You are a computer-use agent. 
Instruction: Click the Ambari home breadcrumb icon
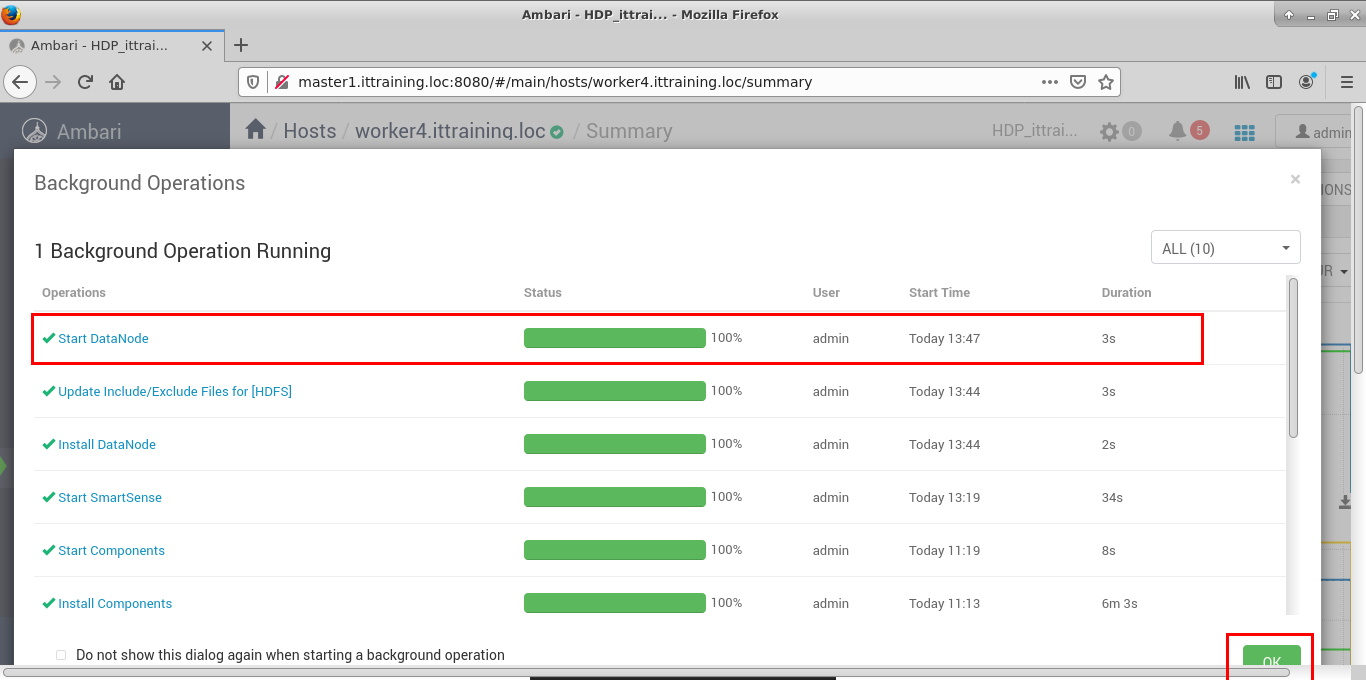(x=255, y=130)
